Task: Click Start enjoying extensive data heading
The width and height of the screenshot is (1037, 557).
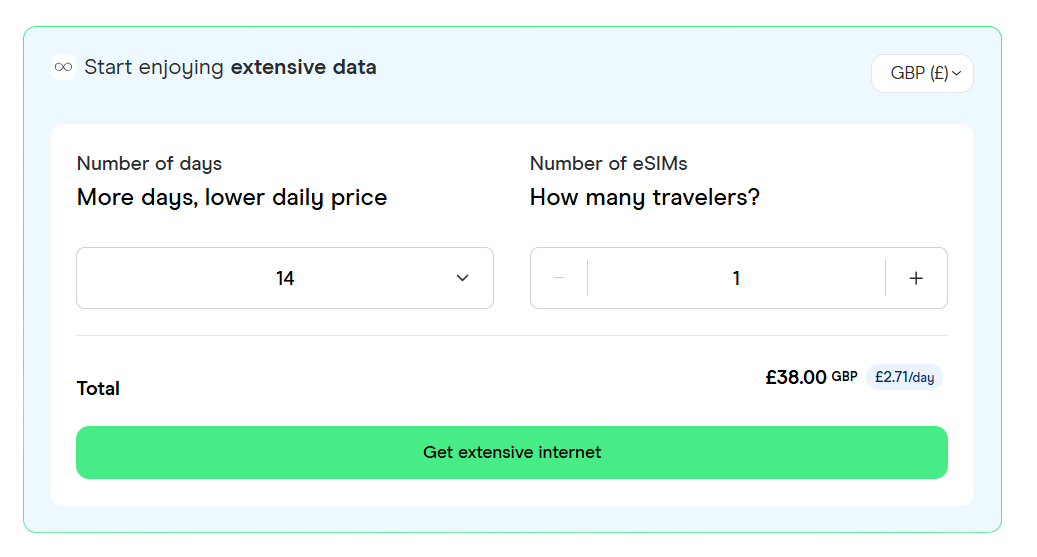Action: point(230,67)
